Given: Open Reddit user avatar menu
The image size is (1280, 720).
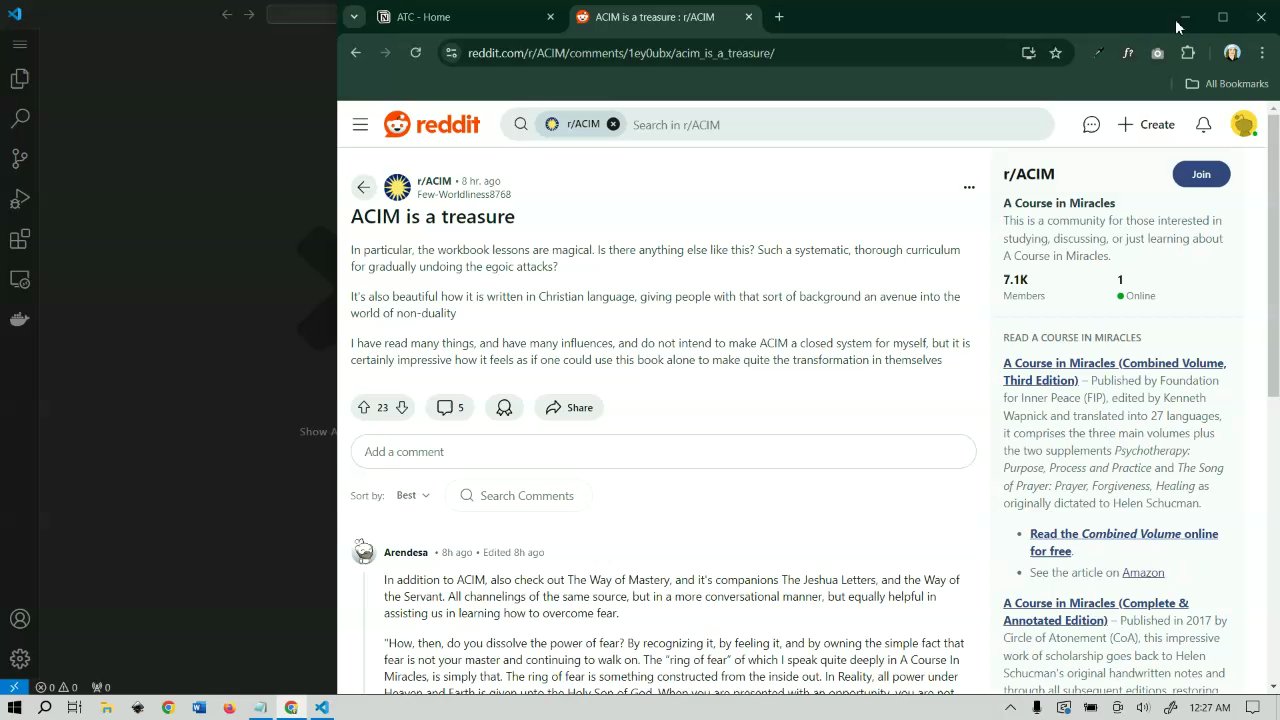Looking at the screenshot, I should tap(1243, 124).
